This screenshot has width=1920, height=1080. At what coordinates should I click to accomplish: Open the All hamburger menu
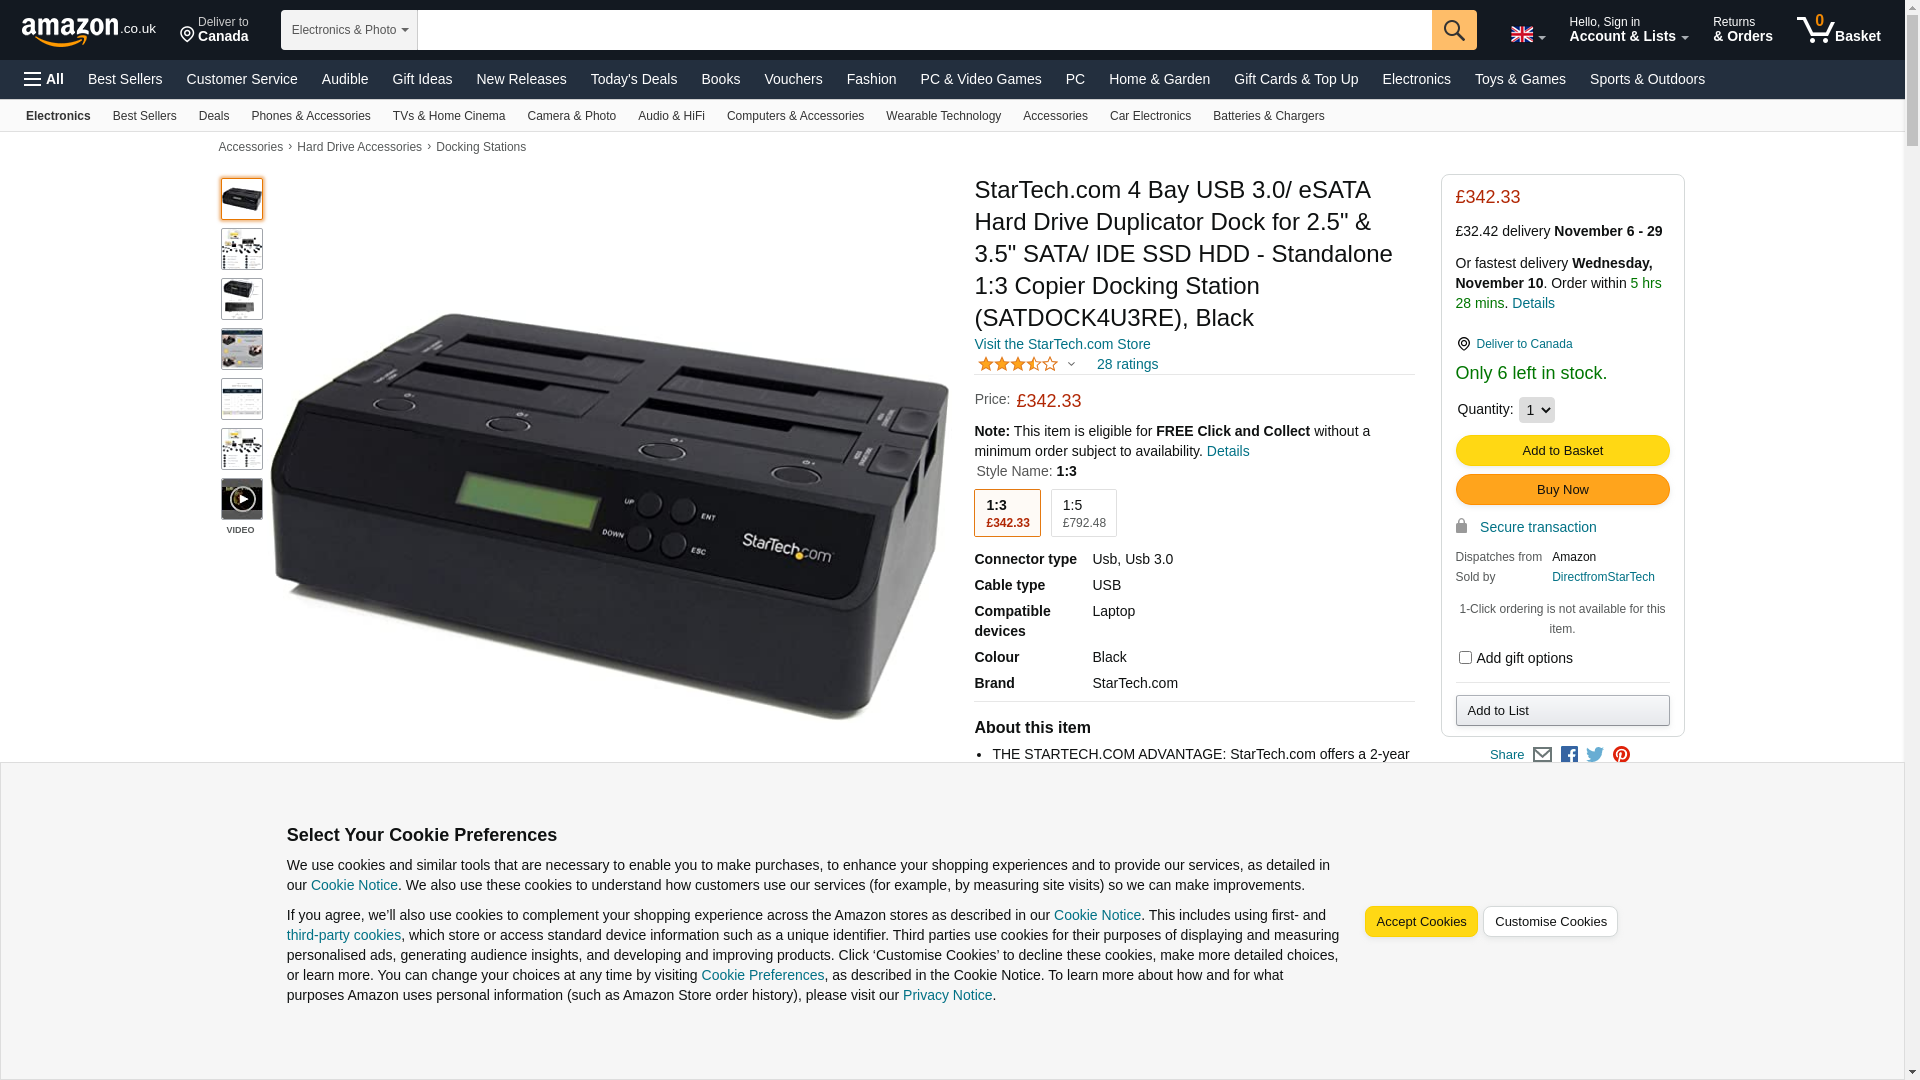point(44,79)
